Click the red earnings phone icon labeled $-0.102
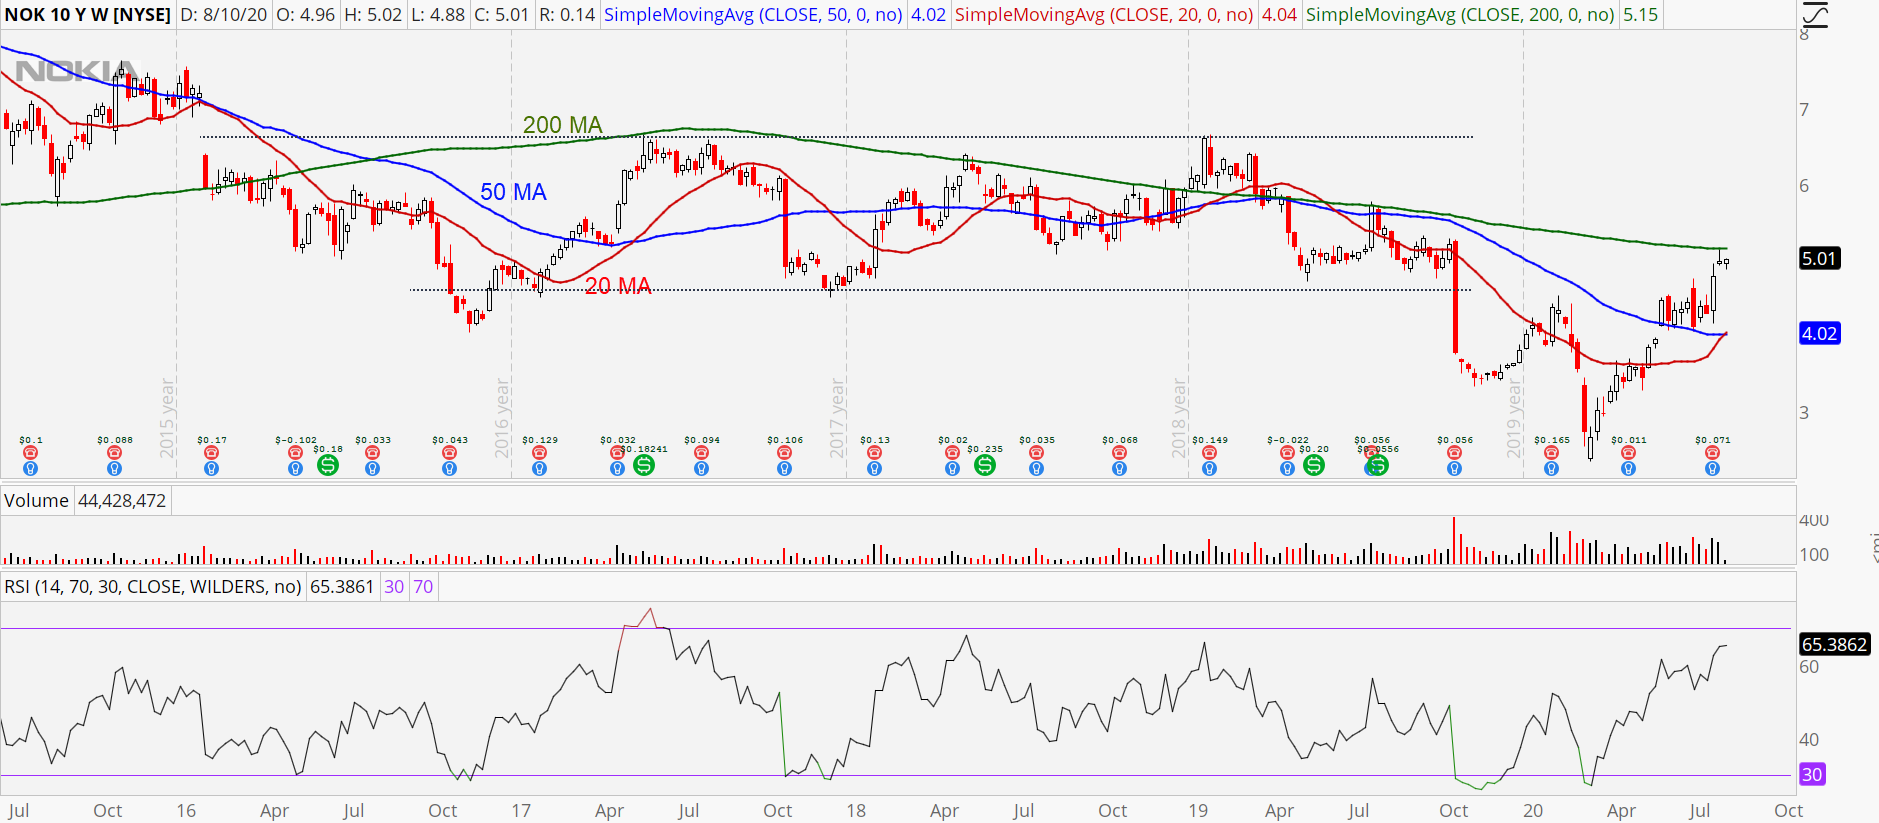This screenshot has height=823, width=1879. pyautogui.click(x=295, y=453)
